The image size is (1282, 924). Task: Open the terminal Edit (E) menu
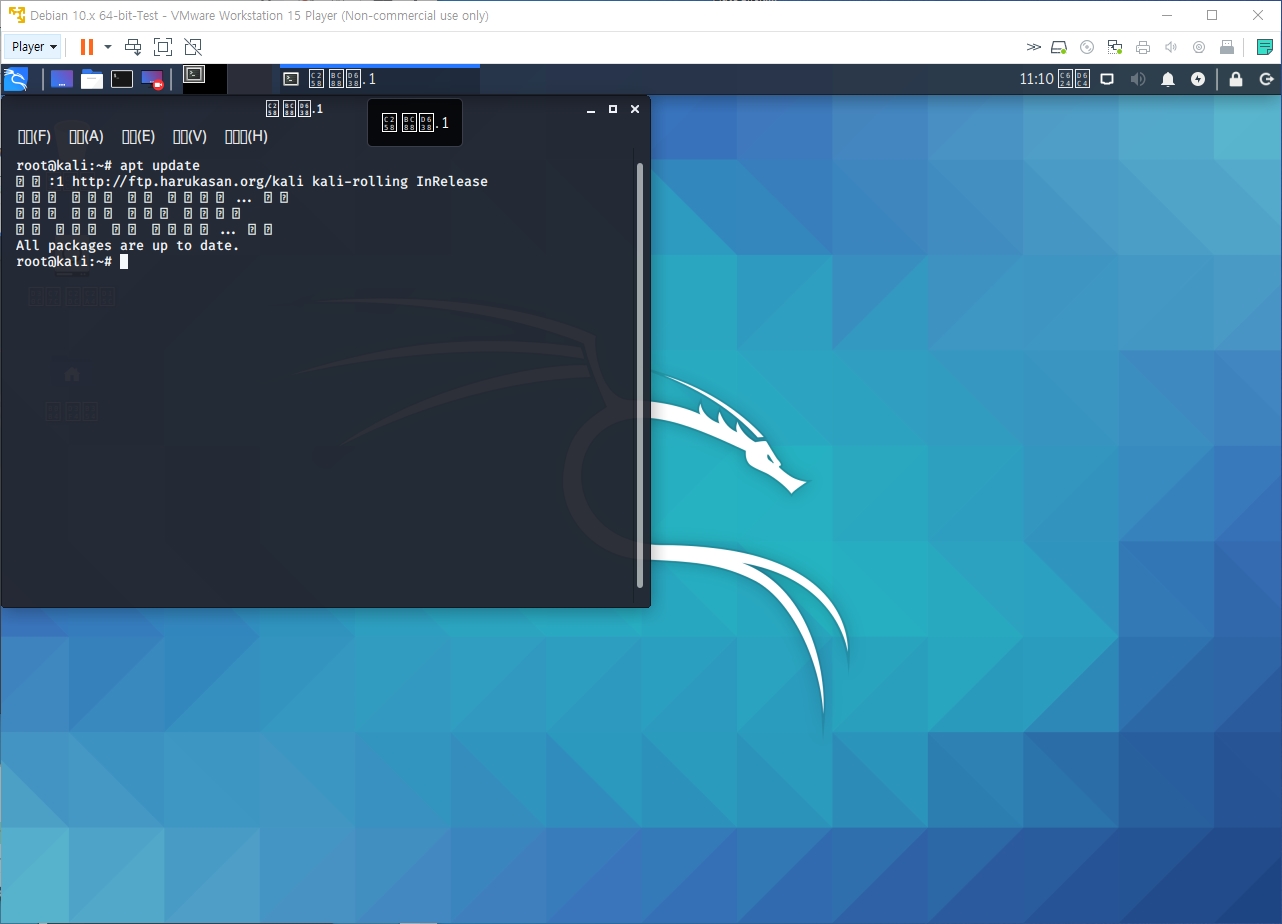(x=139, y=136)
